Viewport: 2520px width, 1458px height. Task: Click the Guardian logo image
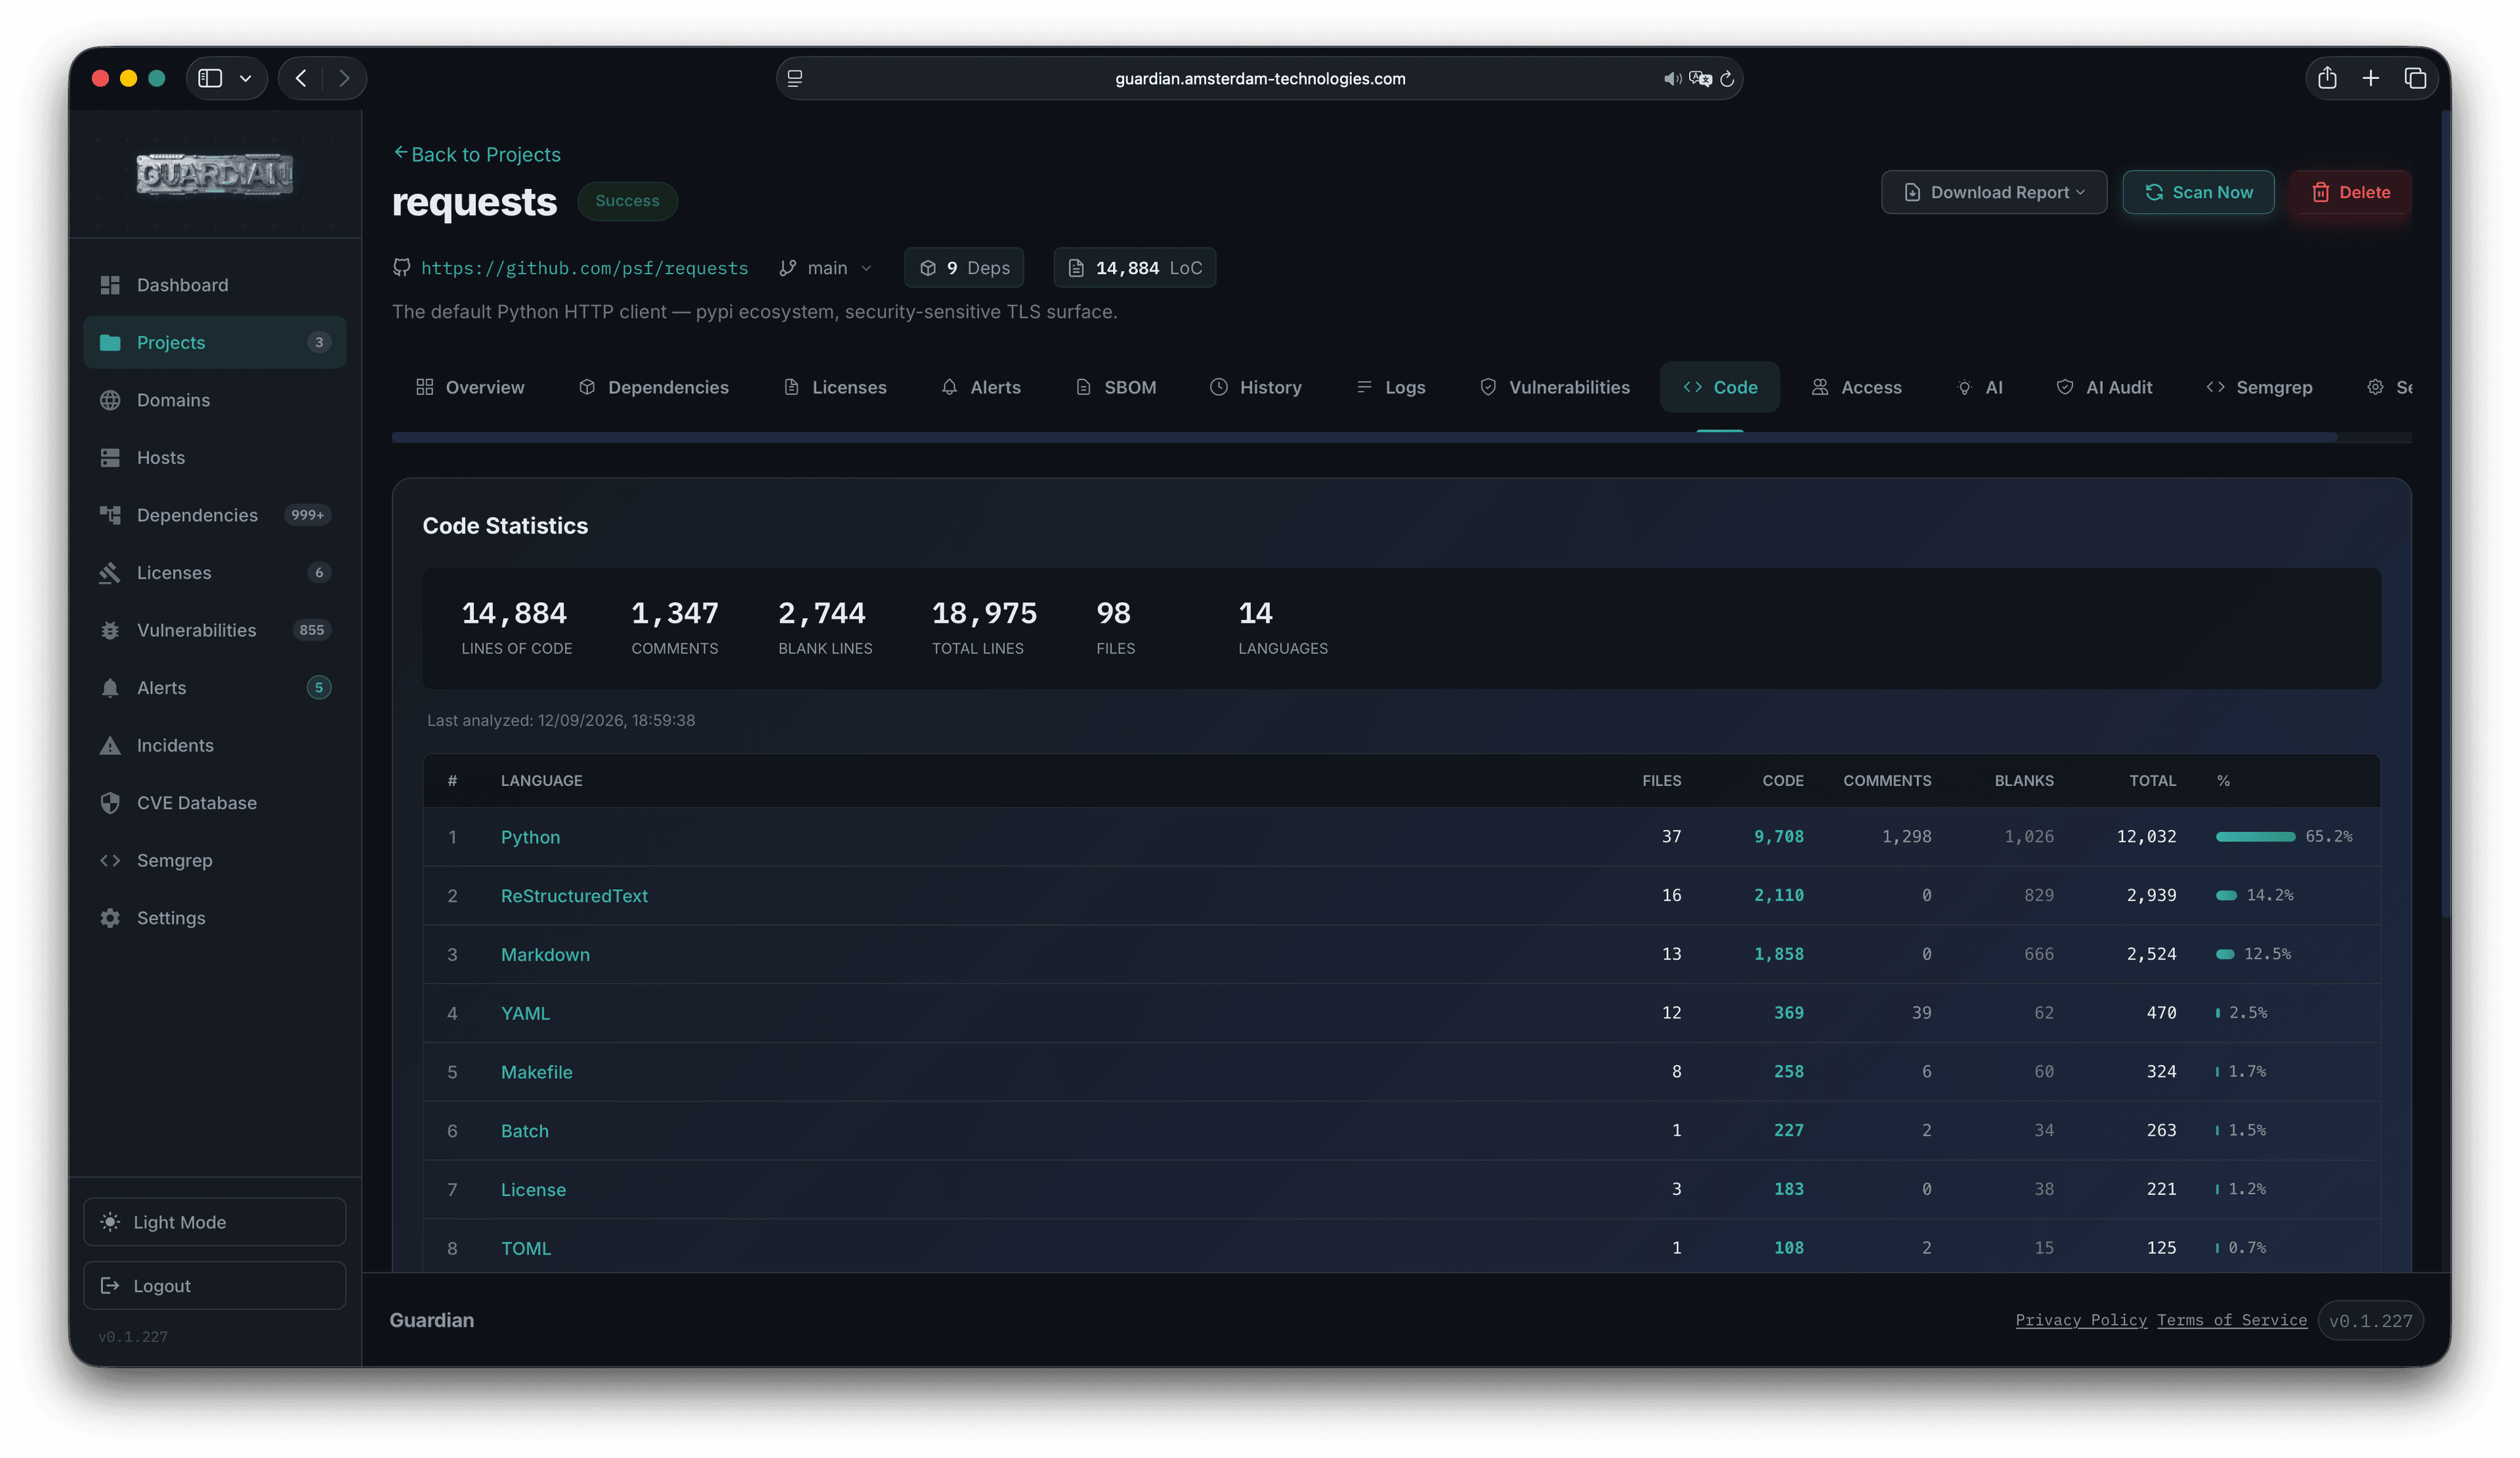(214, 174)
